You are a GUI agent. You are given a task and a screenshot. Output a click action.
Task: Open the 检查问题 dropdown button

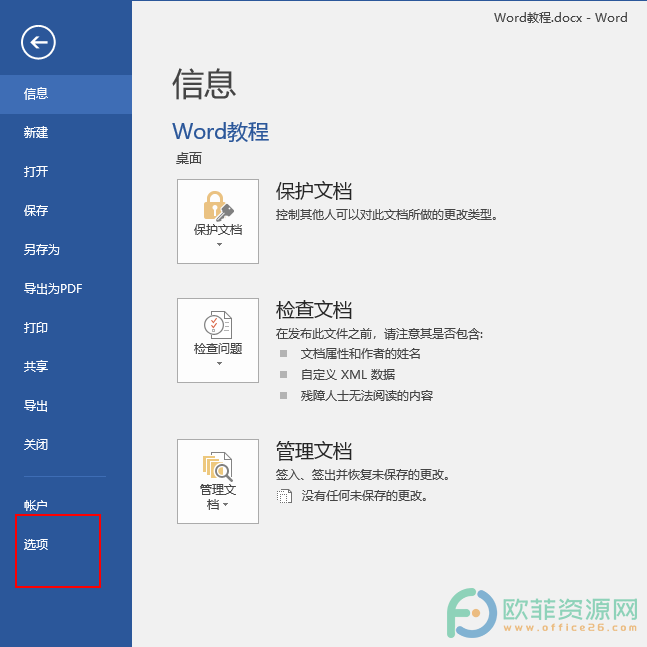click(218, 340)
